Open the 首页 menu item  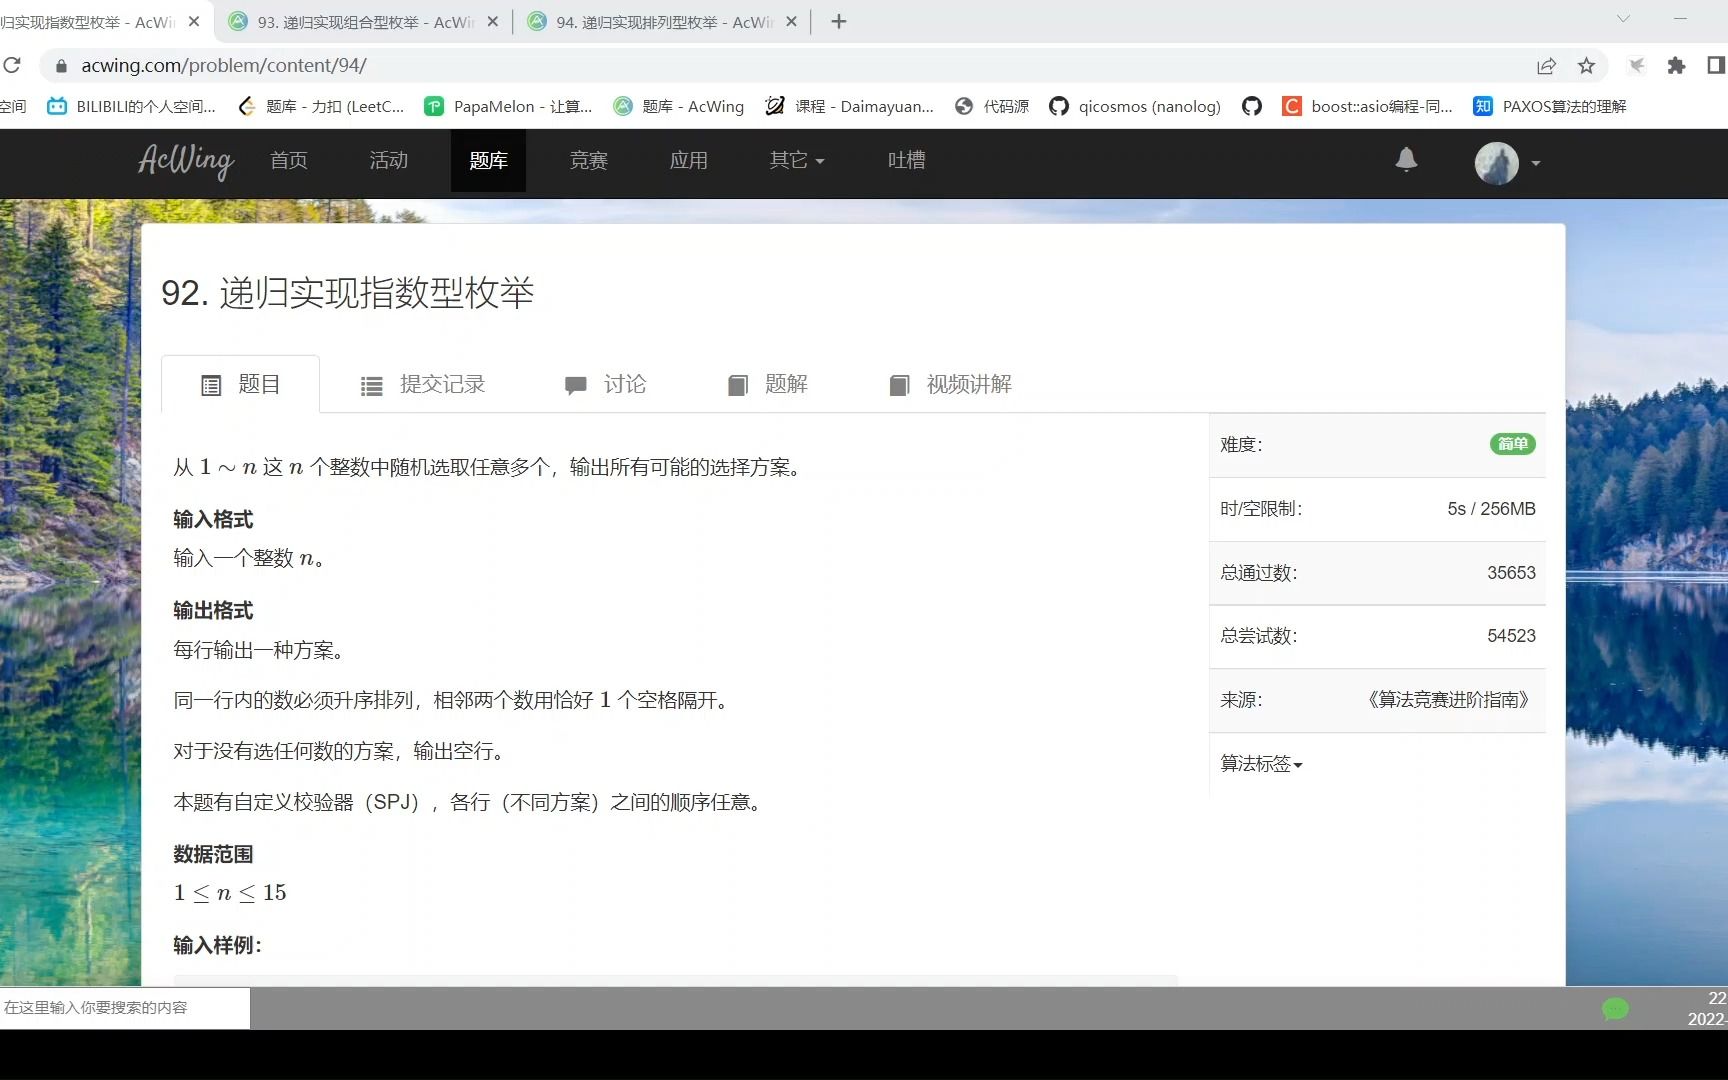click(288, 160)
